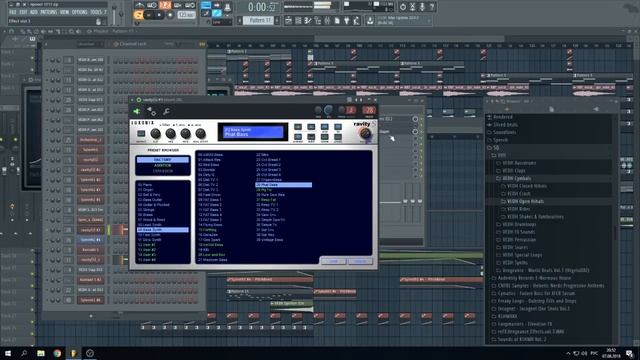The image size is (640, 360).
Task: Choose the 09 FAT Bass 1 preset
Action: pos(211,200)
